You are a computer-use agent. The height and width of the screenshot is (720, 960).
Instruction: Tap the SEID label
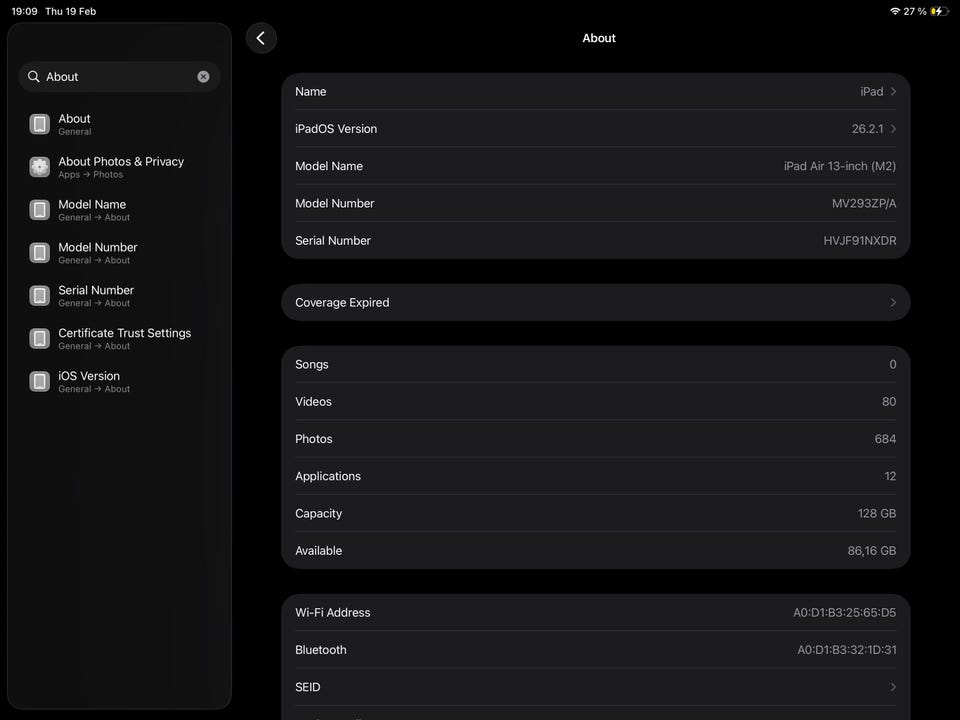[x=307, y=687]
